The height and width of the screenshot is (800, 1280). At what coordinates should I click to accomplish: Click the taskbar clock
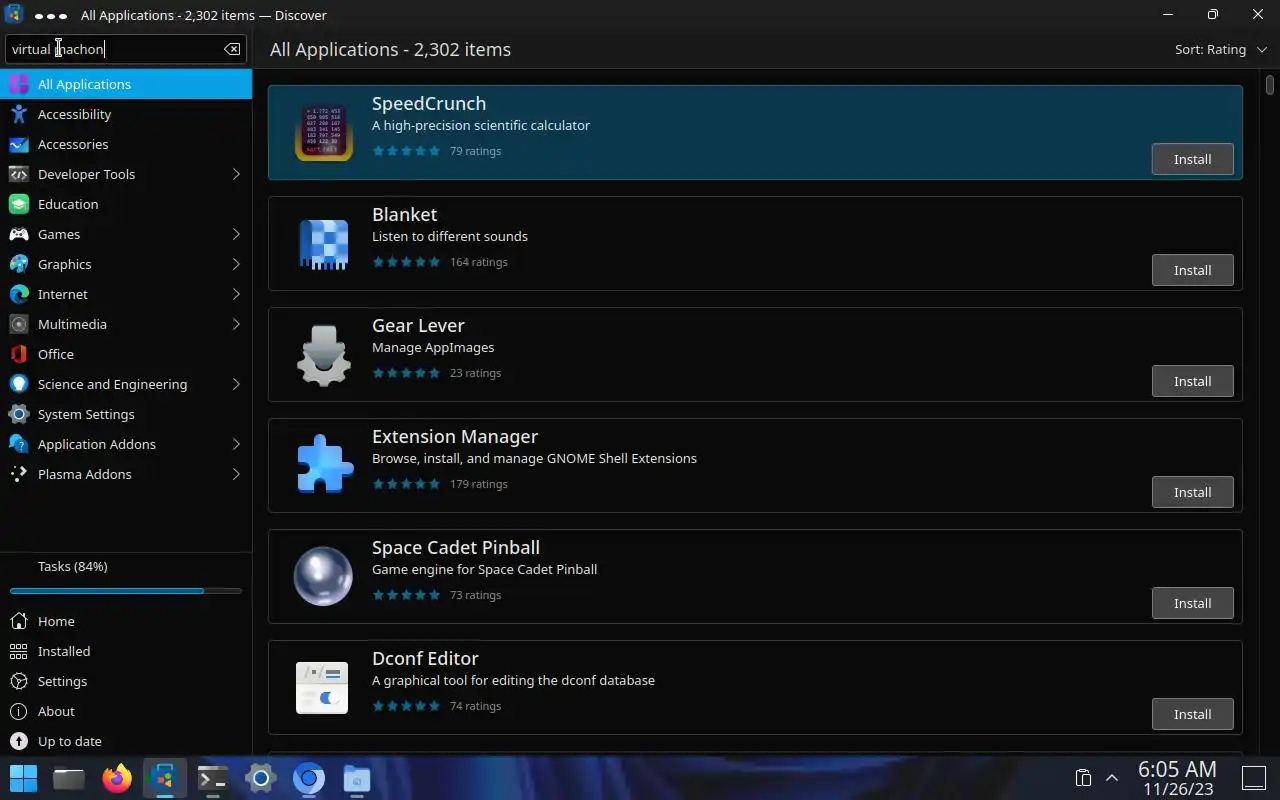pyautogui.click(x=1177, y=778)
